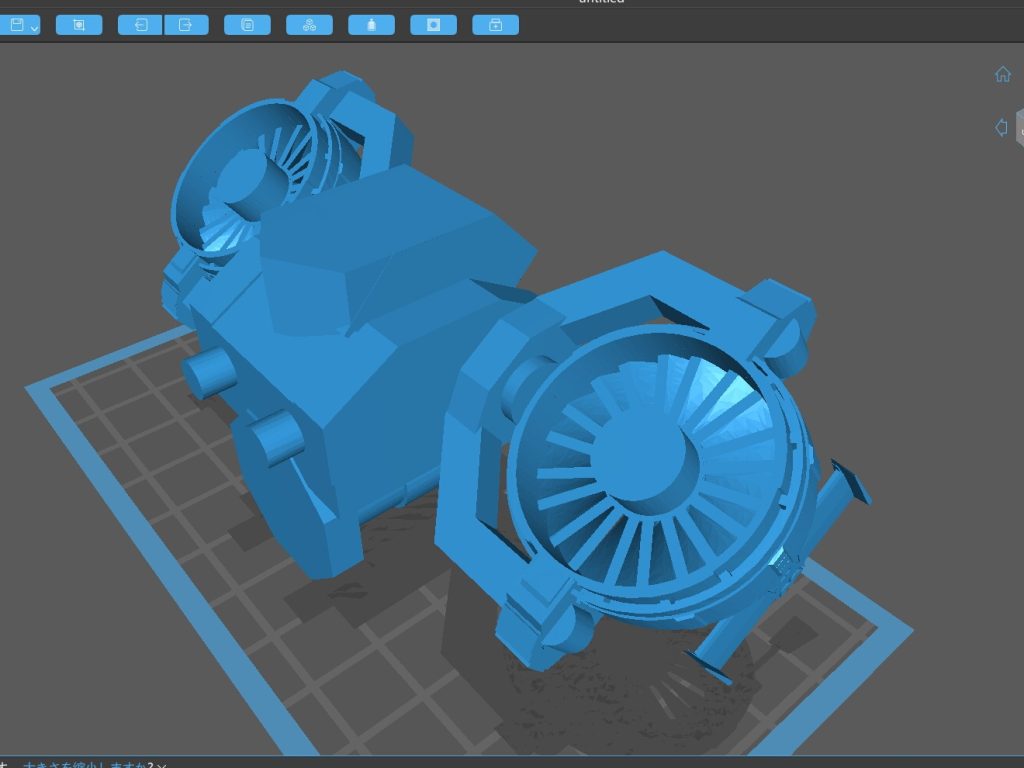Click the toolbox icon with plus
The image size is (1024, 768).
click(x=495, y=25)
